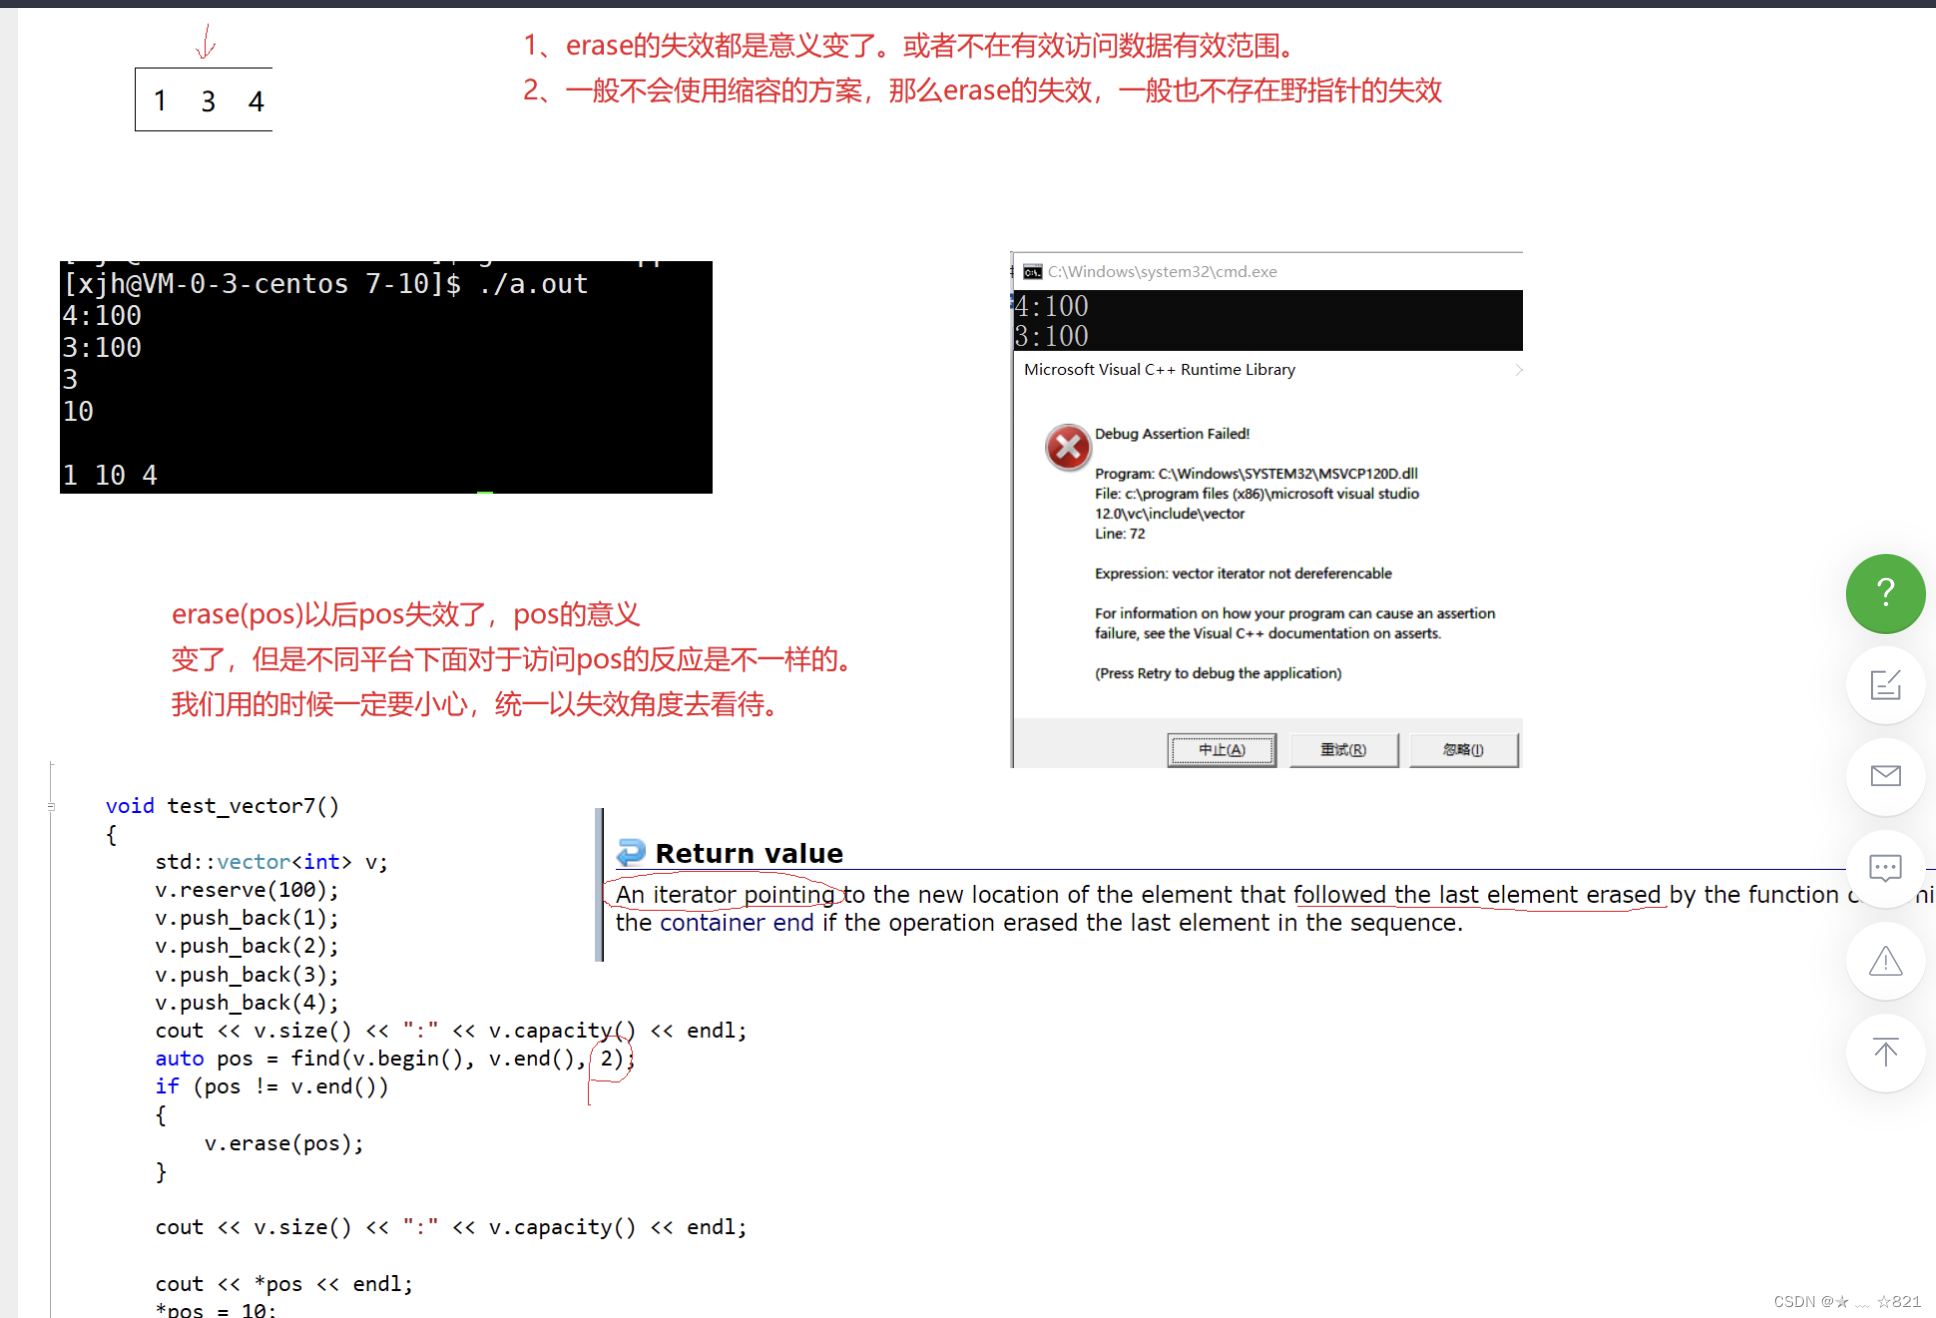Click 'Expression: vector iterator not dereferencable' line
Screen dimensions: 1936x1318
tap(1243, 573)
